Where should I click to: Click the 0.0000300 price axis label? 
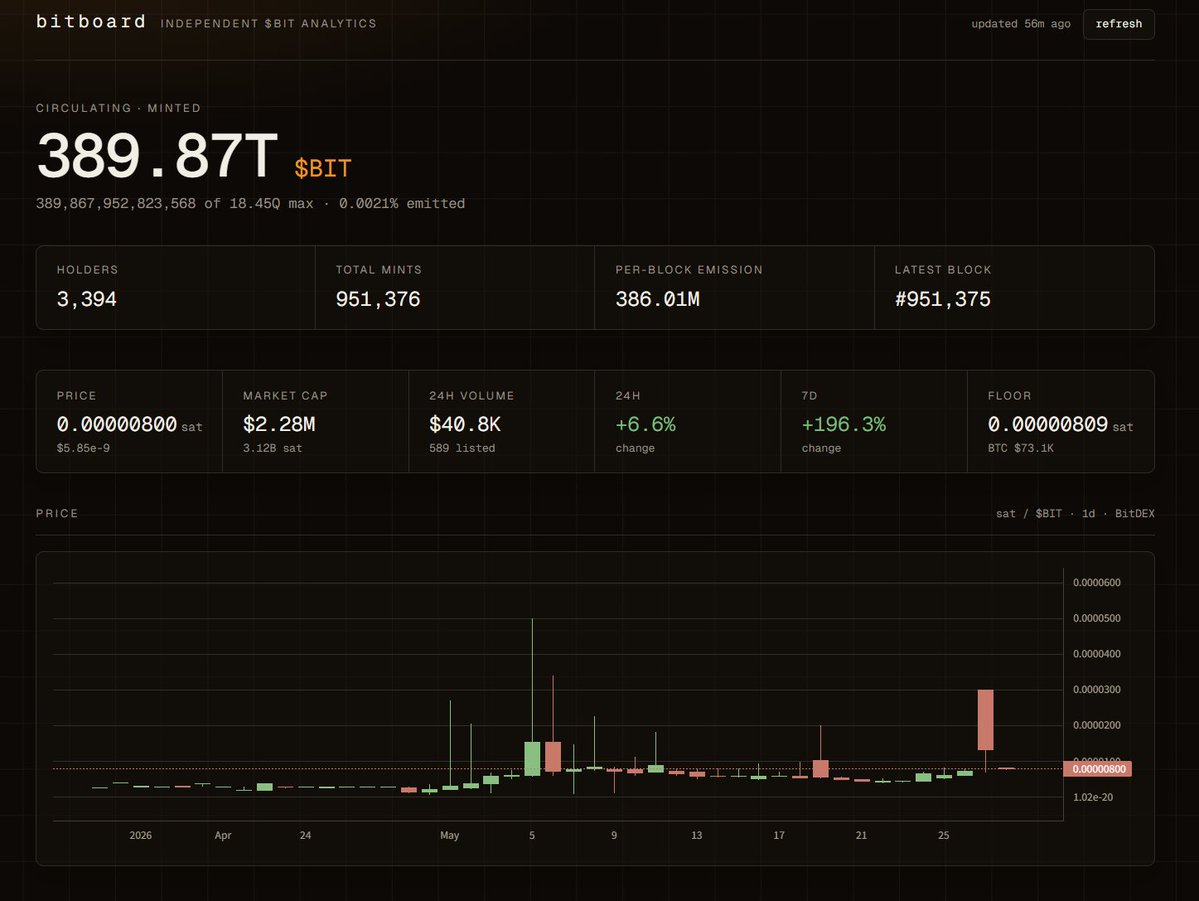[1097, 690]
